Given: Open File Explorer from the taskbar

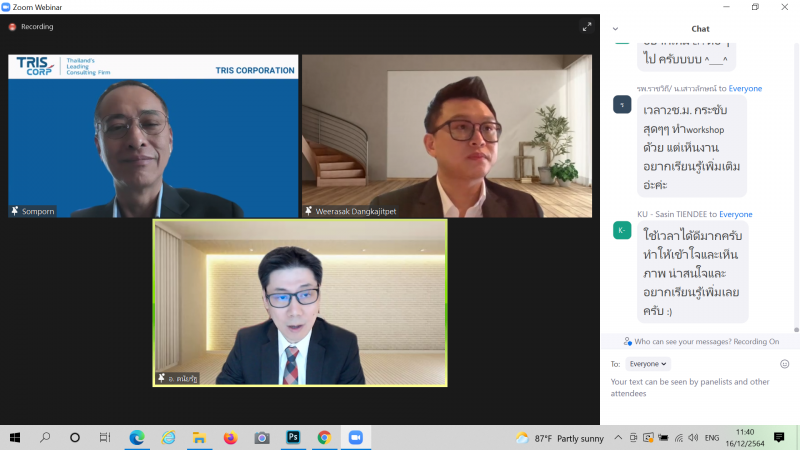Looking at the screenshot, I should click(199, 438).
